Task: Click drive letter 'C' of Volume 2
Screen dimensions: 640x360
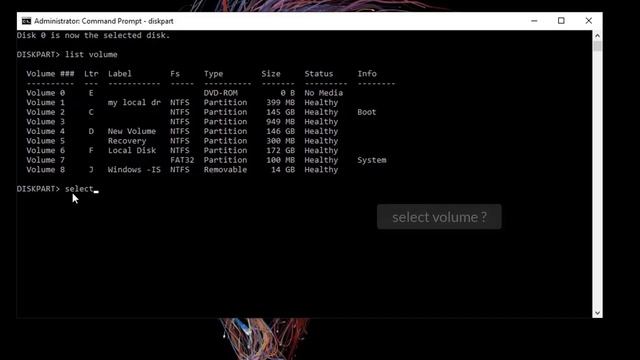Action: (x=91, y=112)
